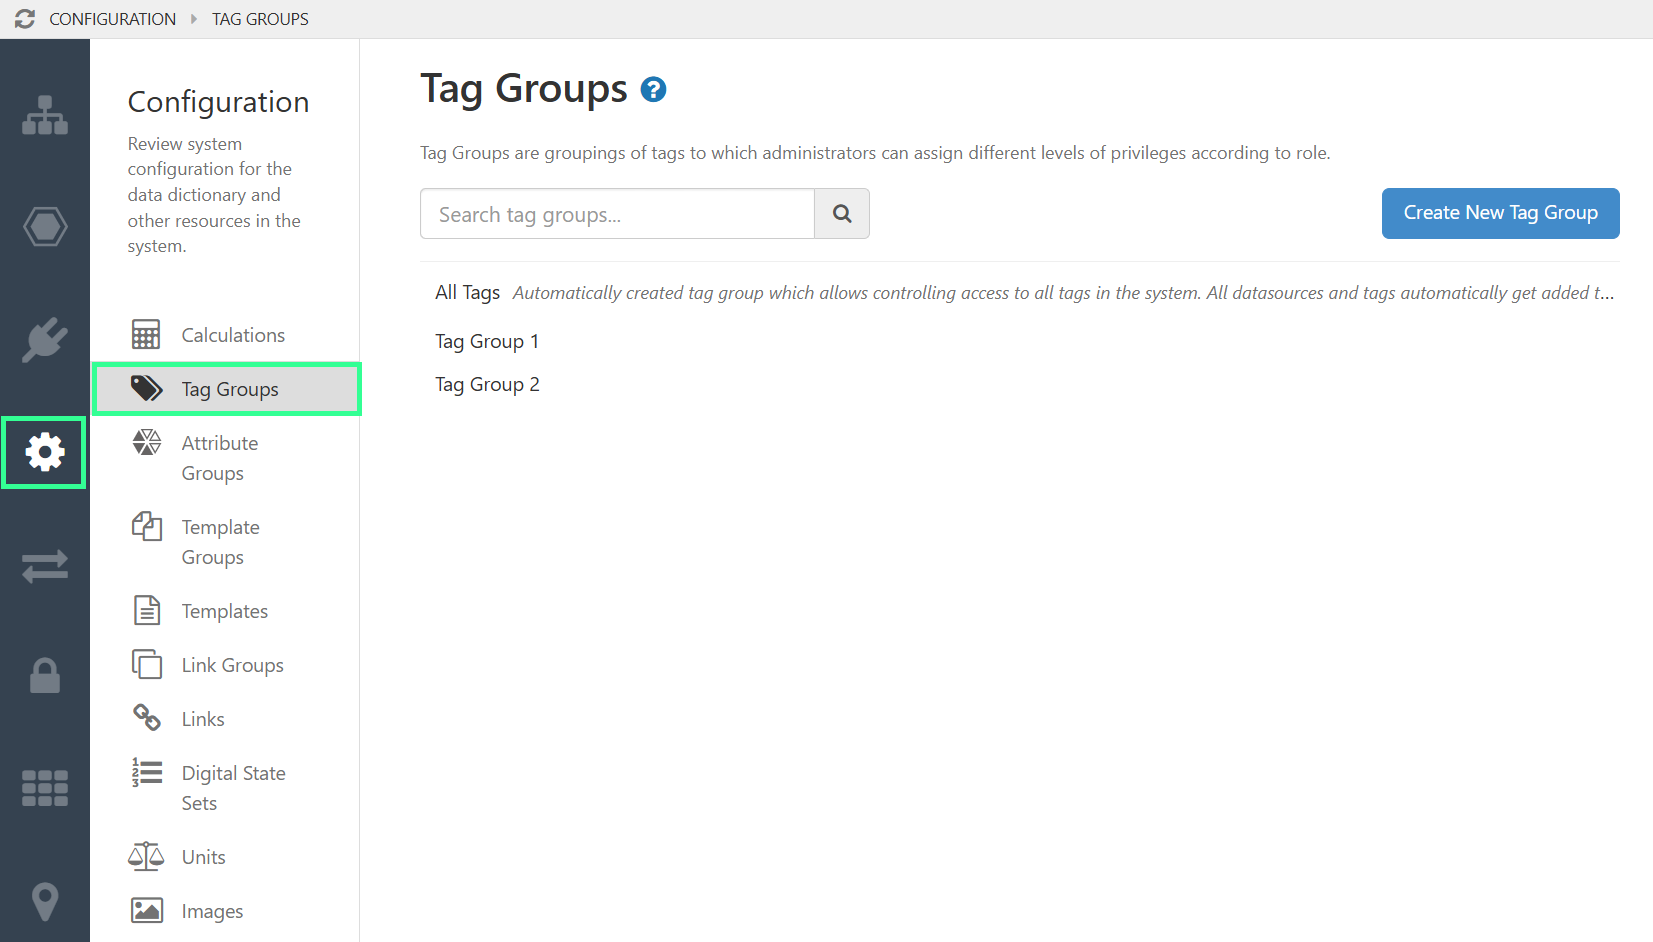Select the Configuration gear icon

44,452
